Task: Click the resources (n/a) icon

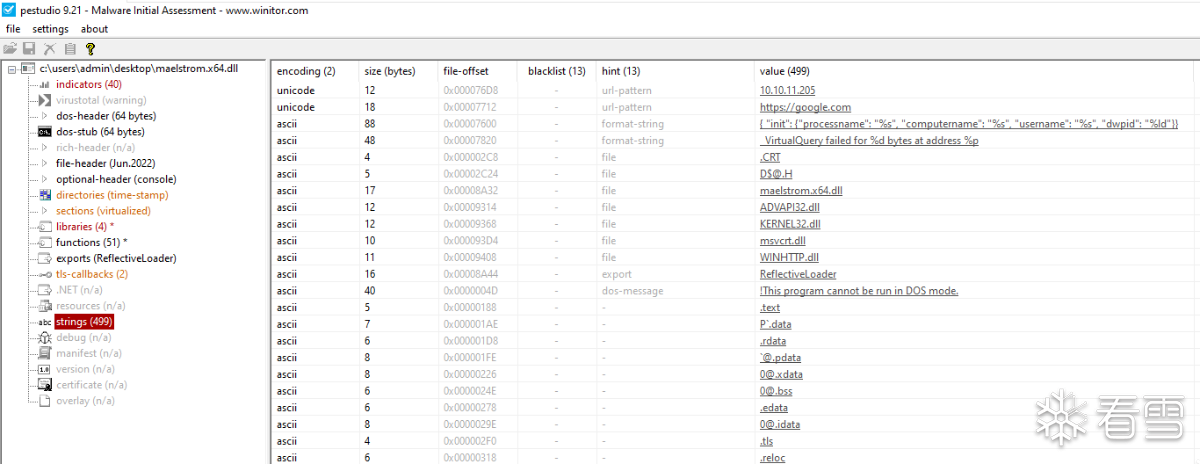Action: [45, 306]
